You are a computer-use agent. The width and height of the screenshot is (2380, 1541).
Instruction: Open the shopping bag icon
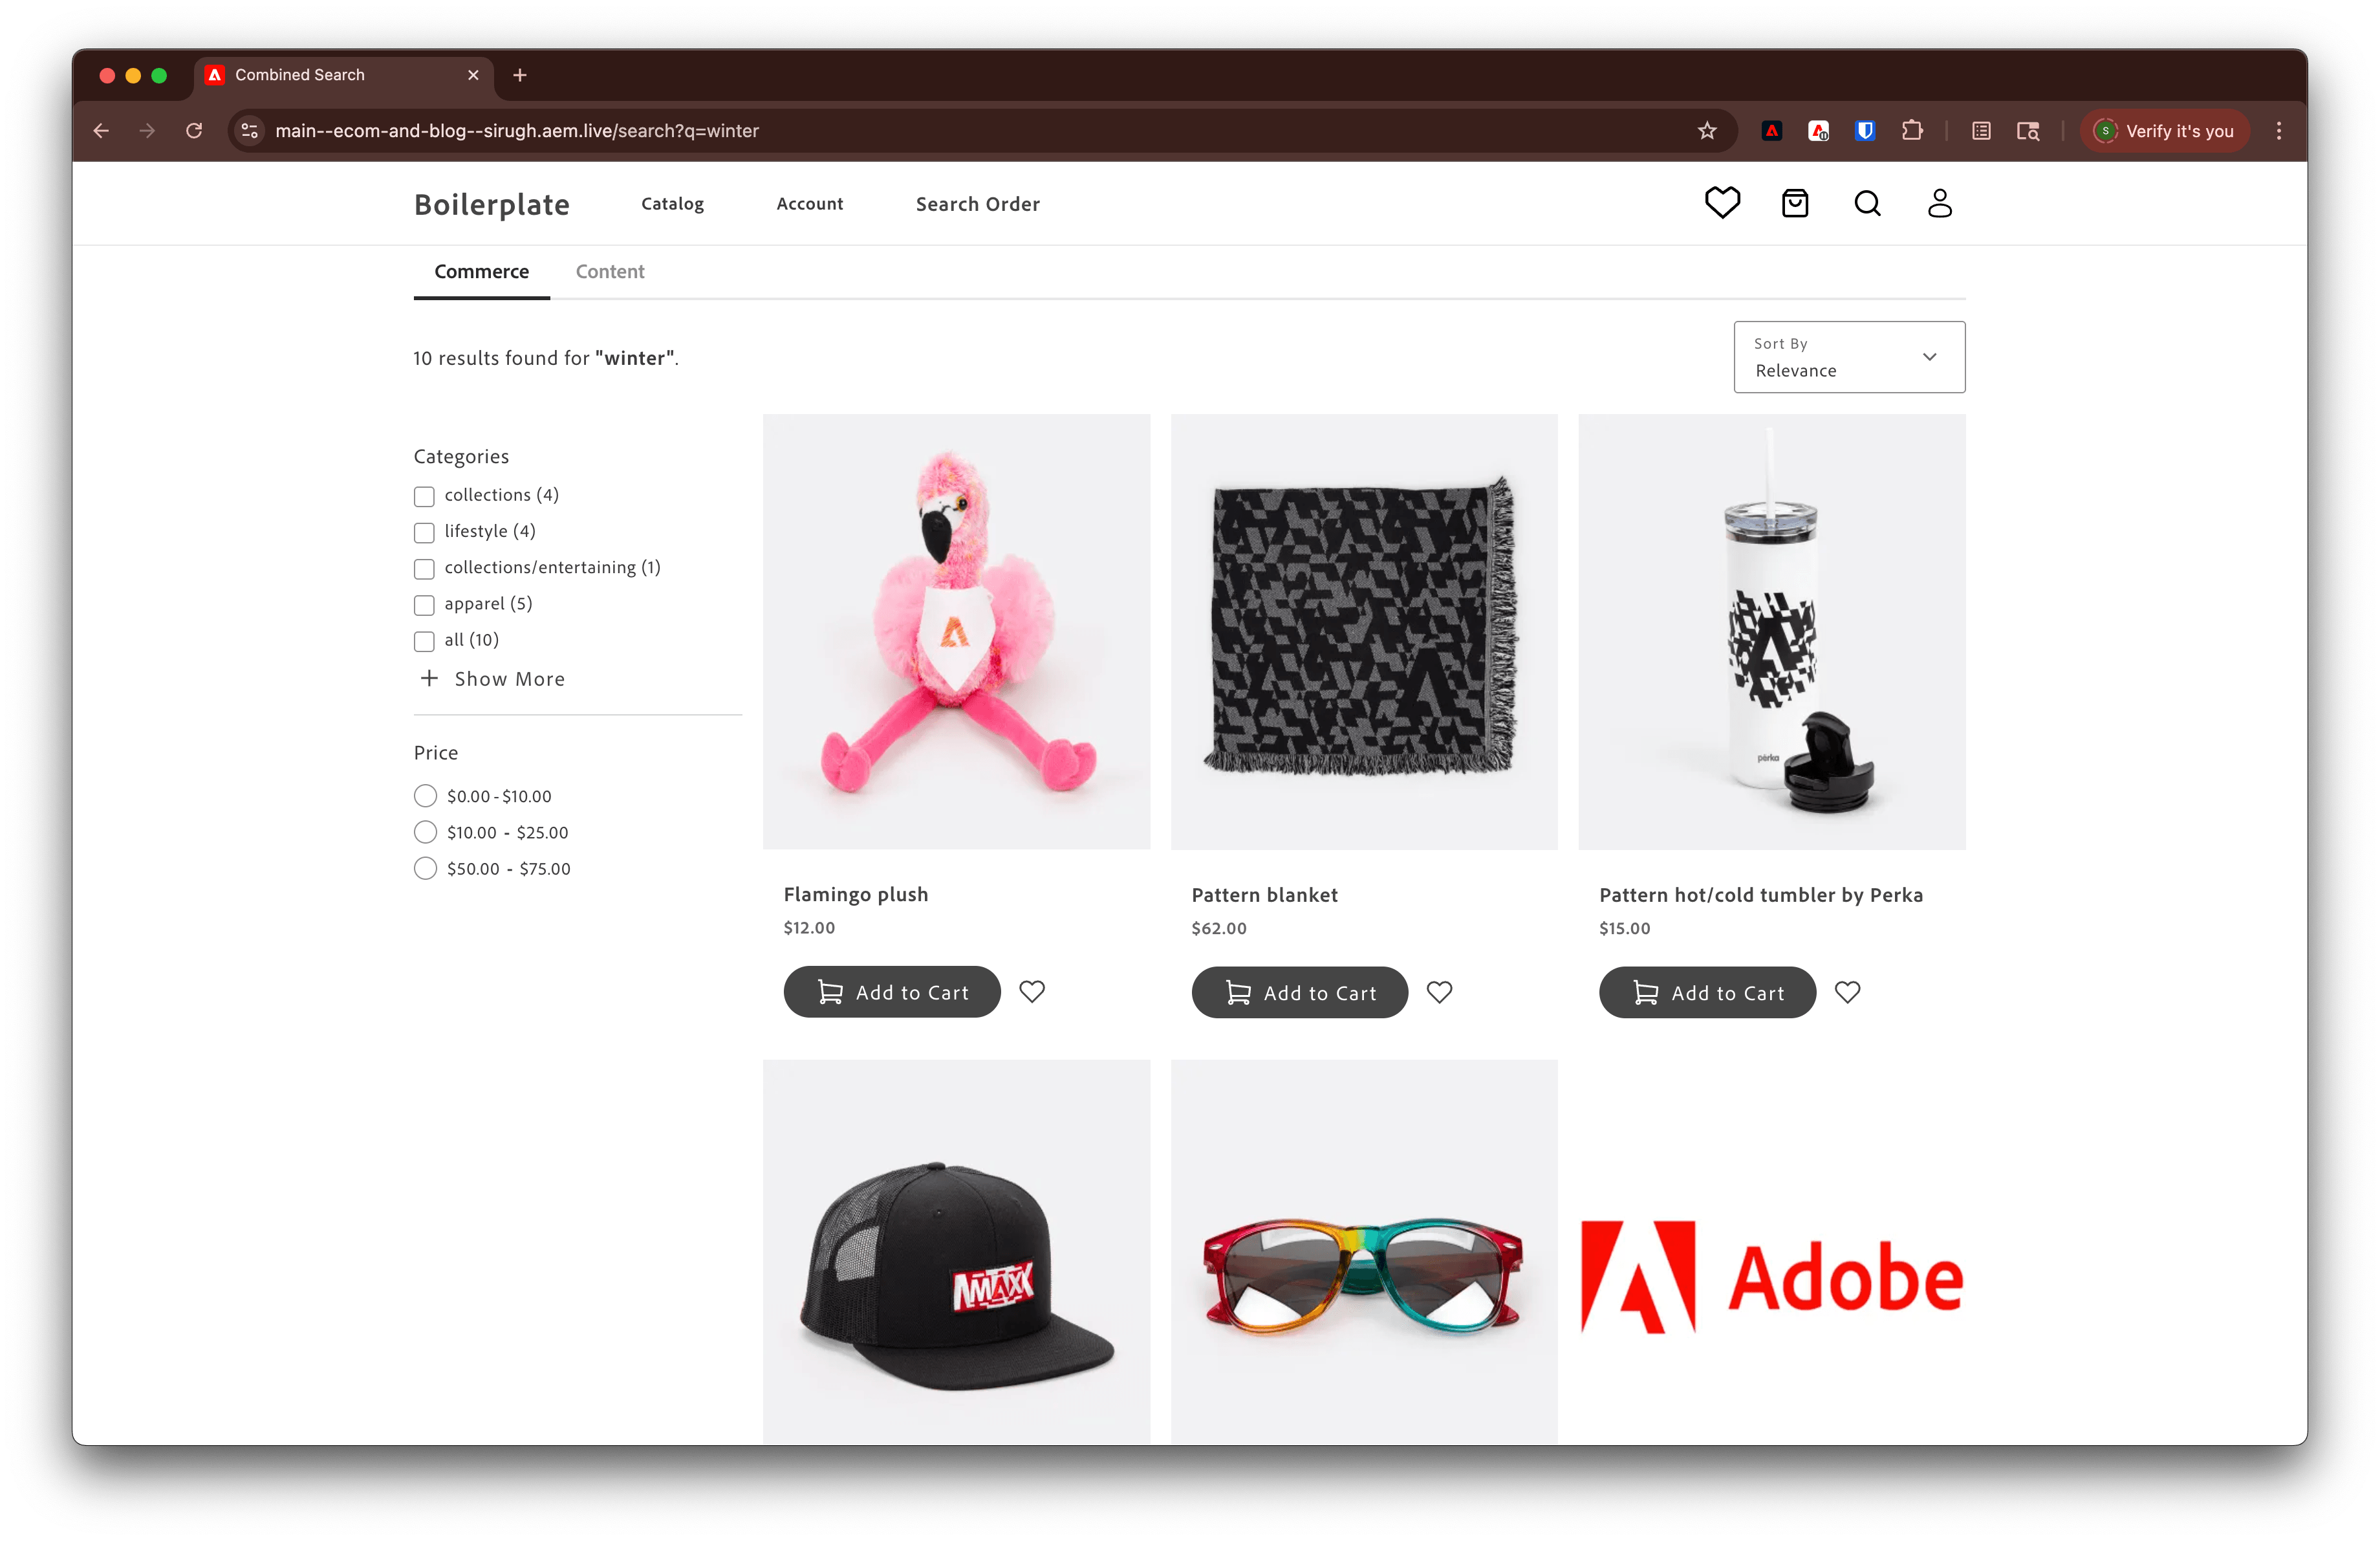click(x=1794, y=203)
